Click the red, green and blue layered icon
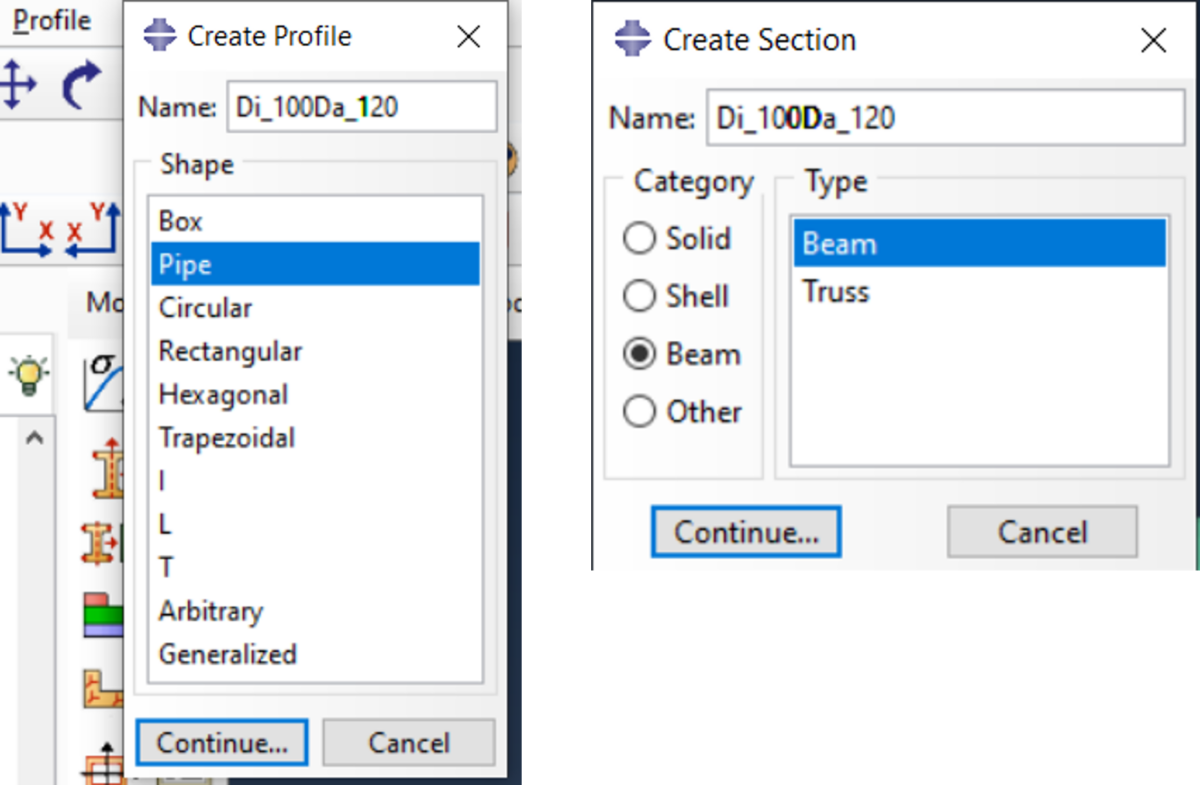 (102, 614)
